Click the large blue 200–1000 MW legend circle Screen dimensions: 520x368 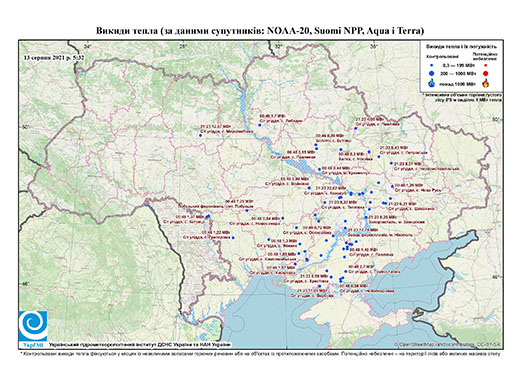pyautogui.click(x=431, y=73)
